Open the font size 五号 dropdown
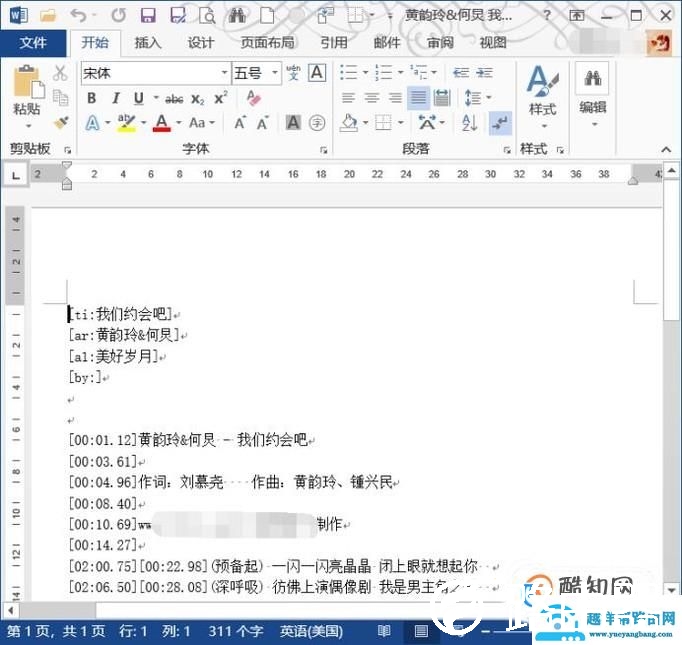This screenshot has width=682, height=645. click(275, 73)
